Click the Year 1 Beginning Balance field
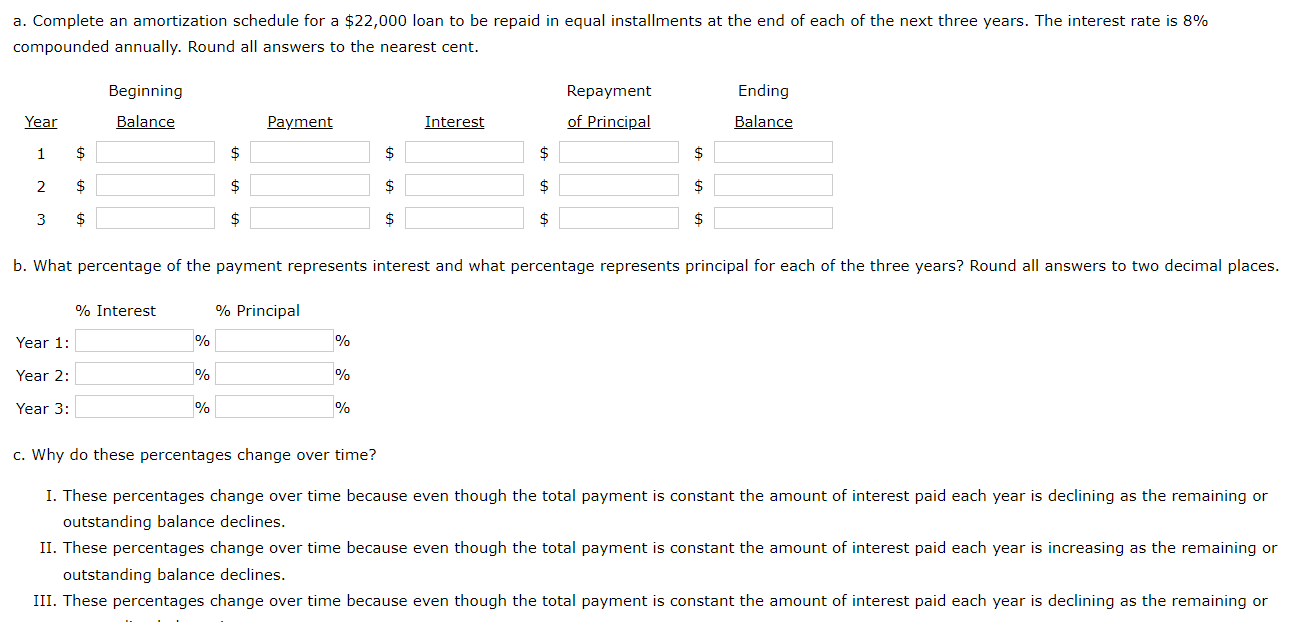The width and height of the screenshot is (1304, 628). click(x=155, y=152)
